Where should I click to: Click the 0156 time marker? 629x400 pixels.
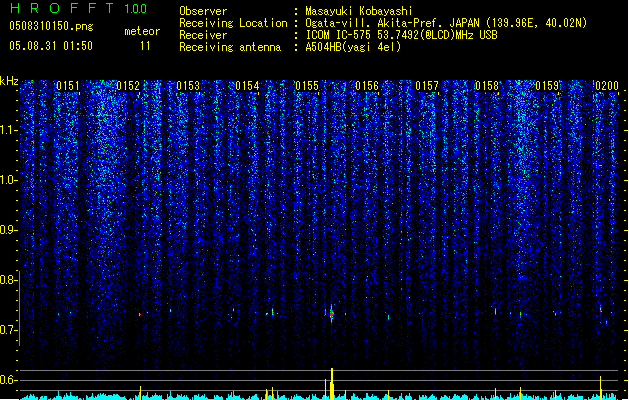coord(367,86)
